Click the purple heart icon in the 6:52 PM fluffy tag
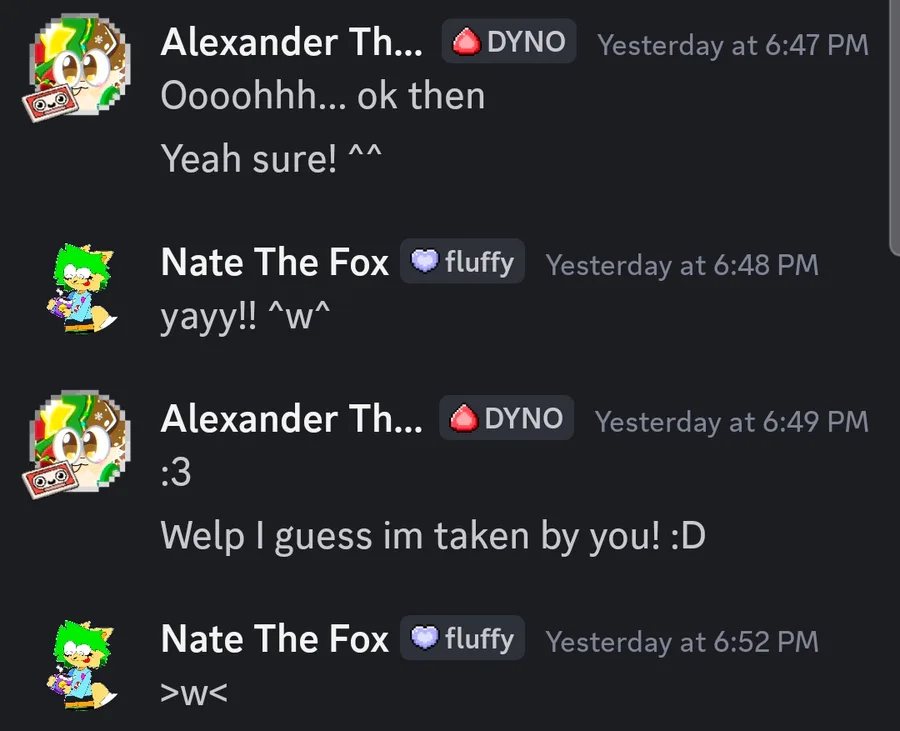 tap(425, 638)
